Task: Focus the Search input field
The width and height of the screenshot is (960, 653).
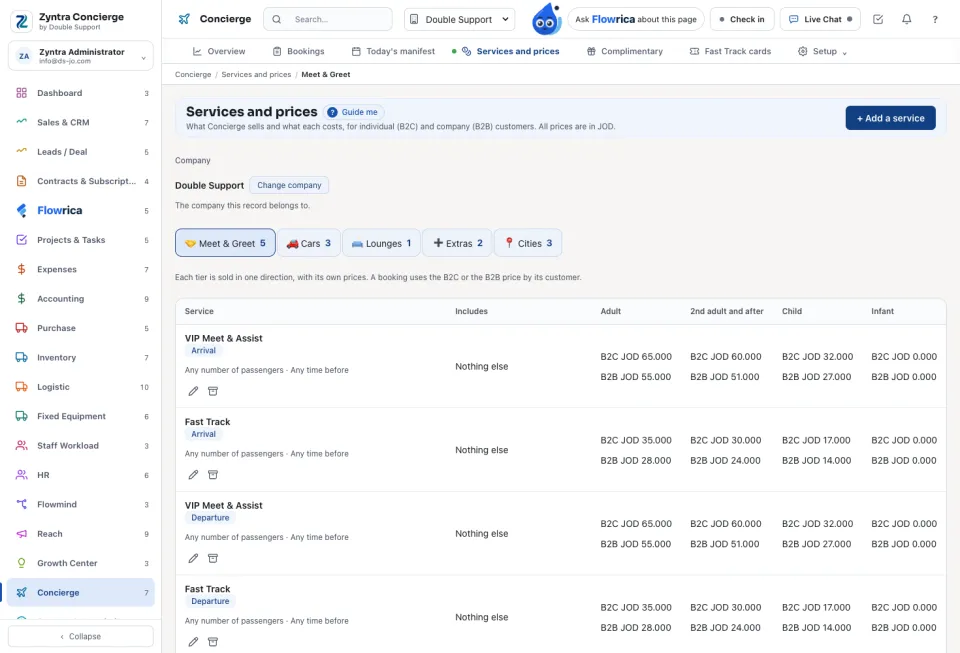Action: 328,20
